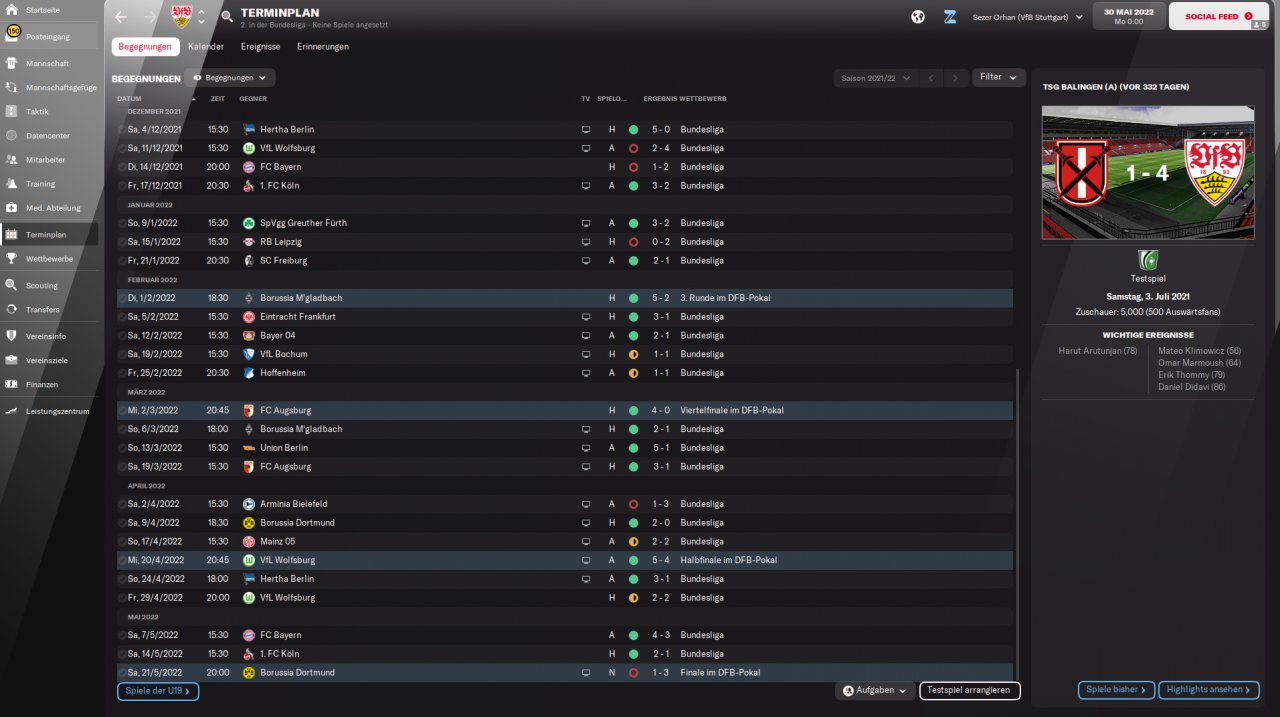Select the 5-4 Halbfinale im DFB-Pokal row
The width and height of the screenshot is (1280, 717).
tap(564, 560)
